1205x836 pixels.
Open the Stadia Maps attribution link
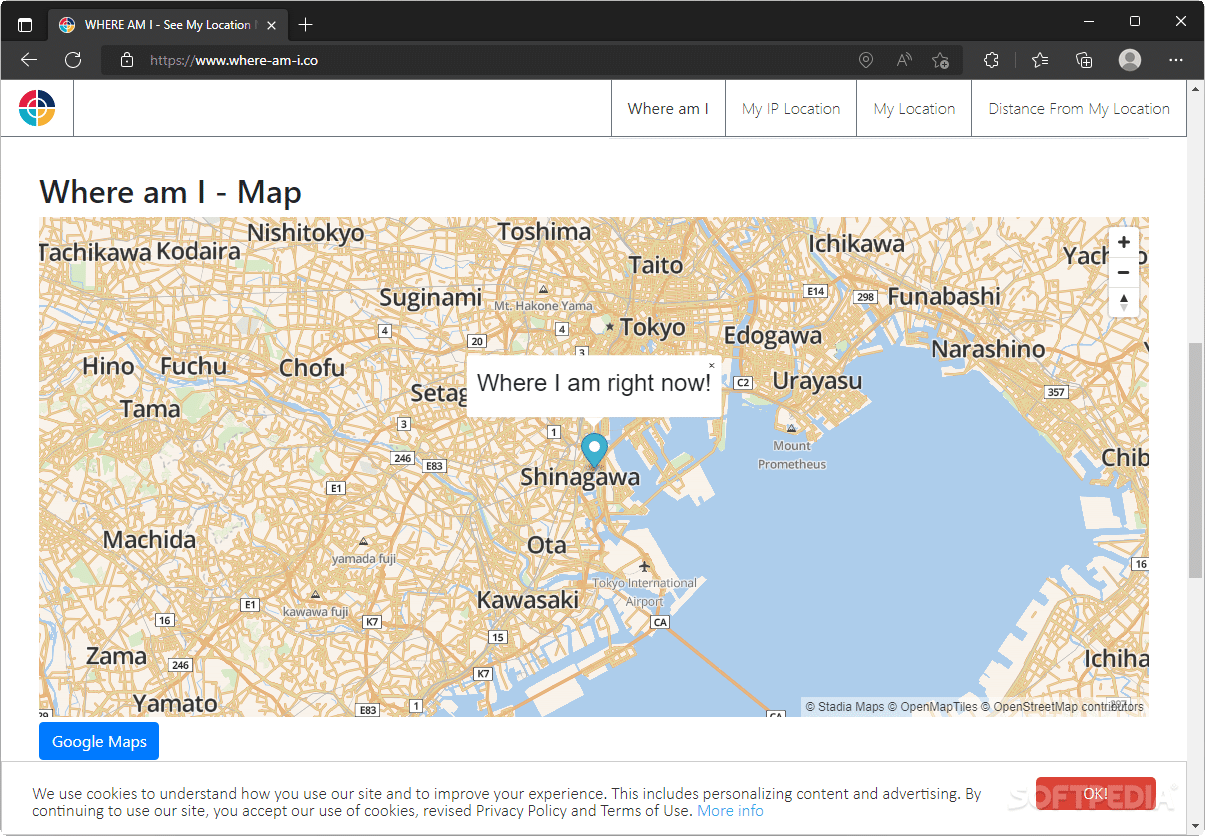845,707
